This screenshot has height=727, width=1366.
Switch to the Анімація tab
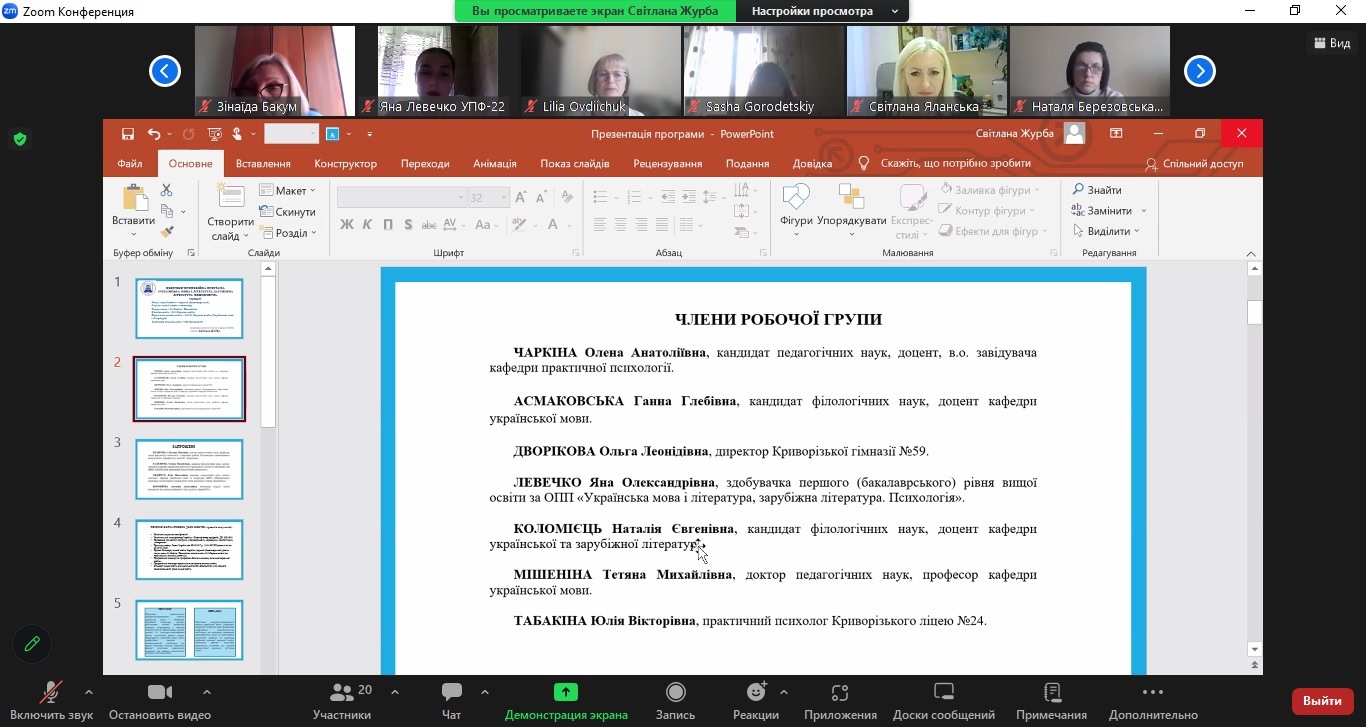(x=495, y=163)
